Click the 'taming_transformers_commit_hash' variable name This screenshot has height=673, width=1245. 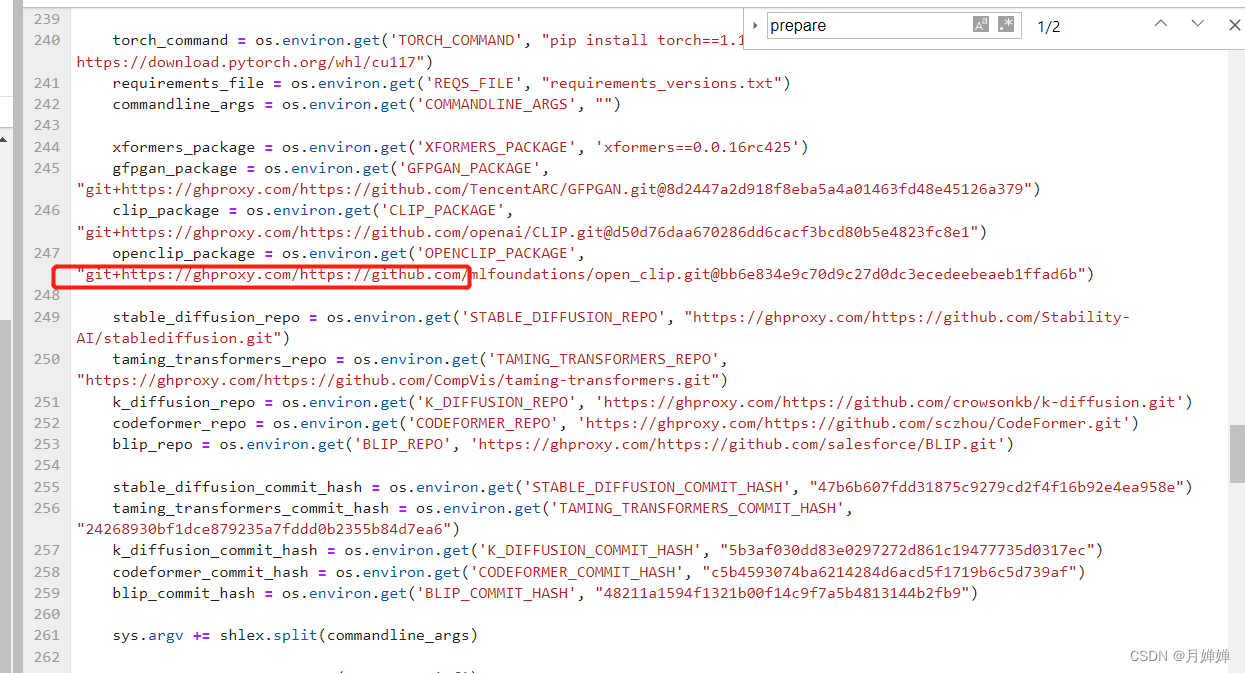(250, 508)
